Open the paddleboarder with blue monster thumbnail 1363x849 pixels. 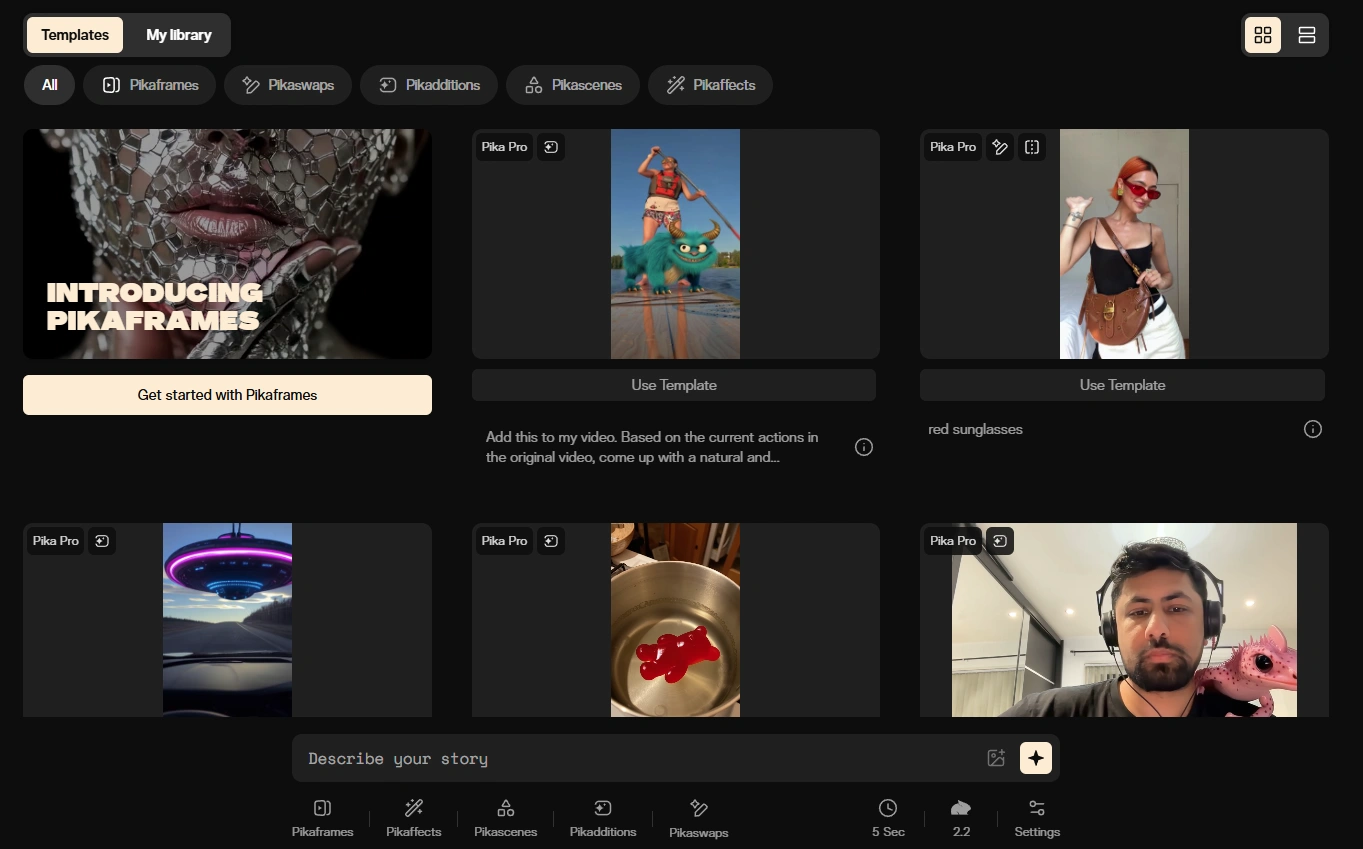click(x=675, y=244)
